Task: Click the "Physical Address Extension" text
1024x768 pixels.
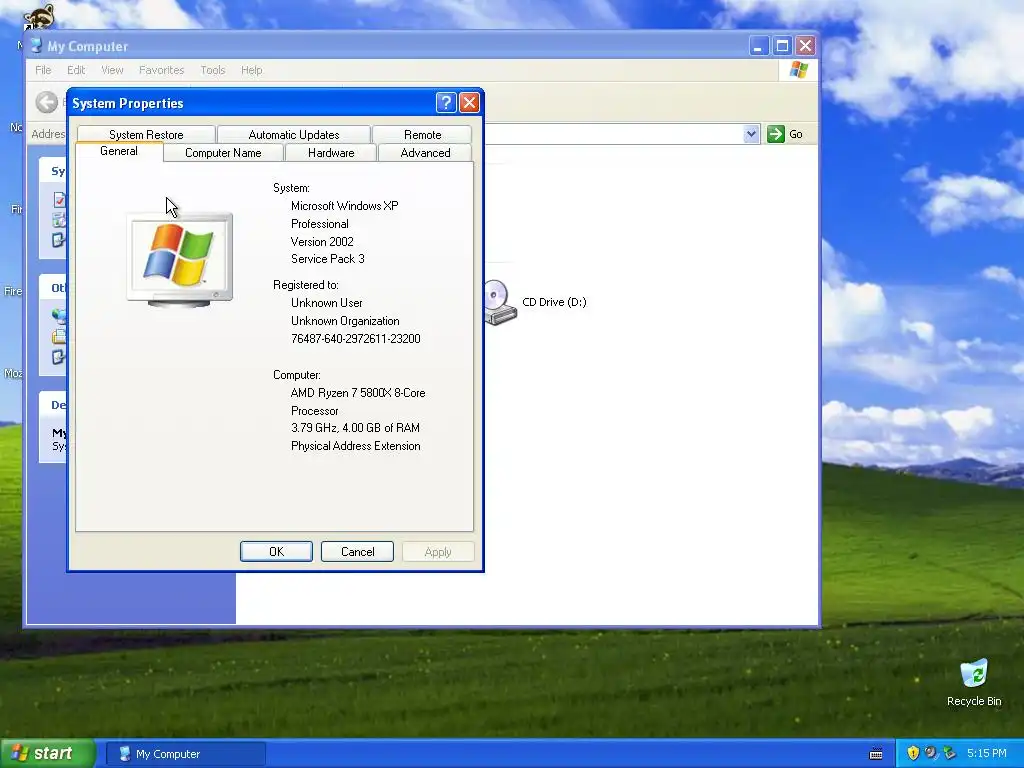Action: click(355, 446)
